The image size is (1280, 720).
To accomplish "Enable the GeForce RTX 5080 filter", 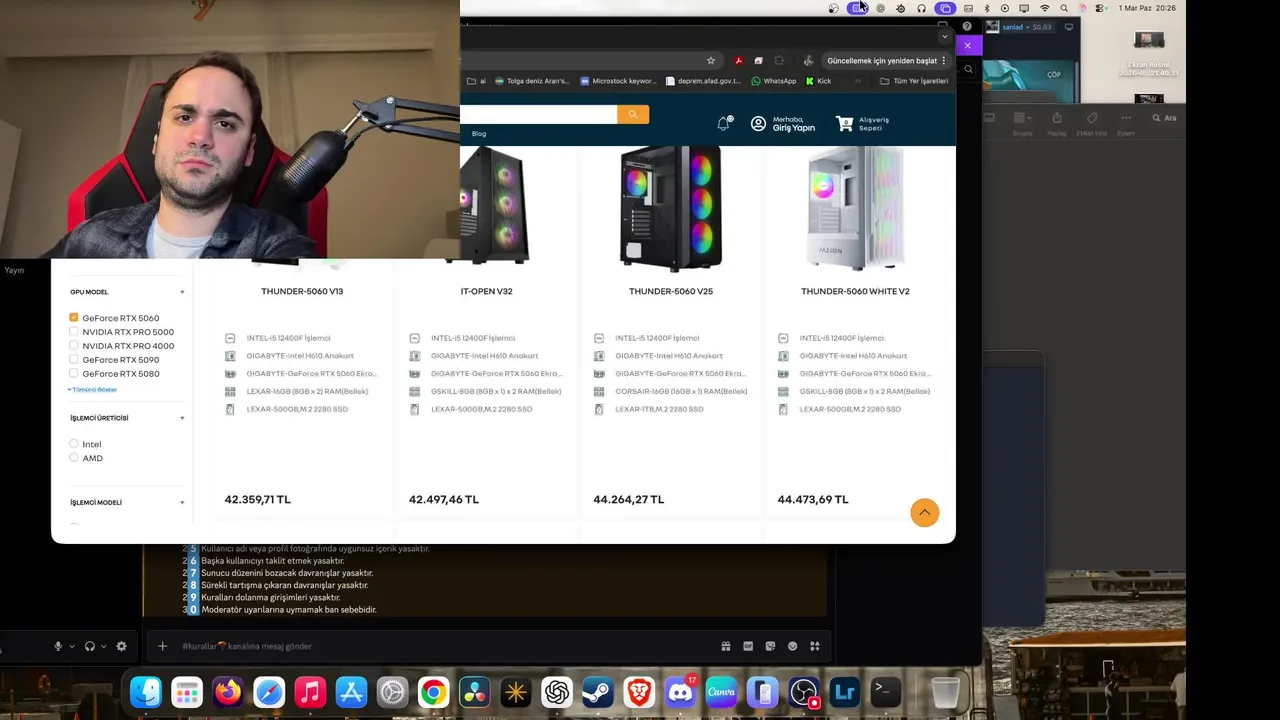I will tap(74, 374).
